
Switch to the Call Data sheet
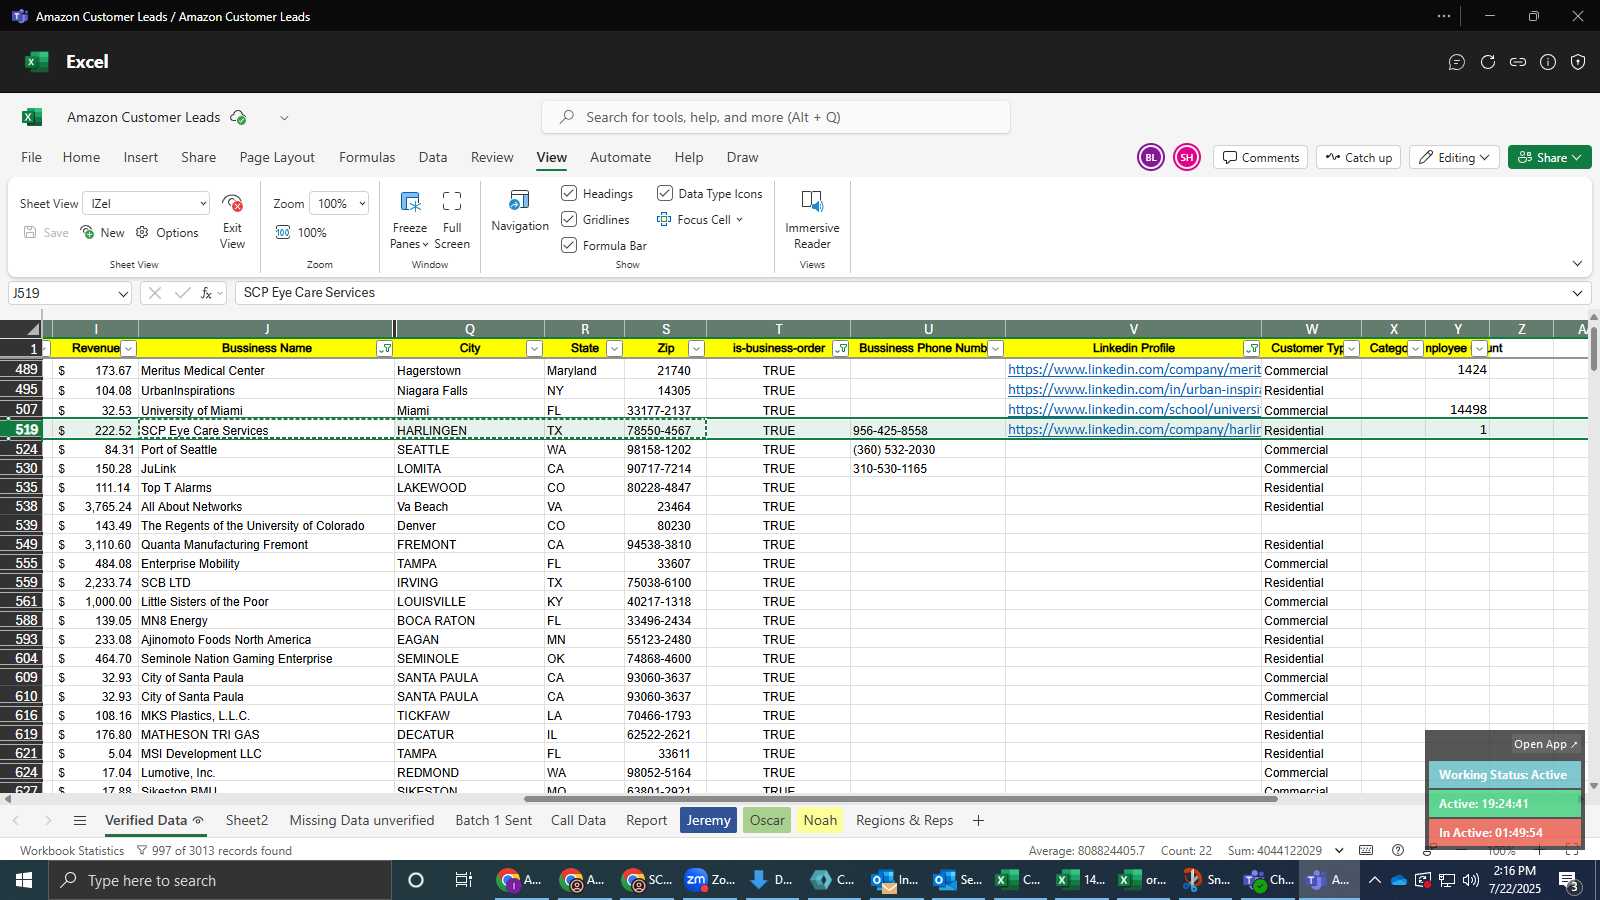(x=578, y=820)
